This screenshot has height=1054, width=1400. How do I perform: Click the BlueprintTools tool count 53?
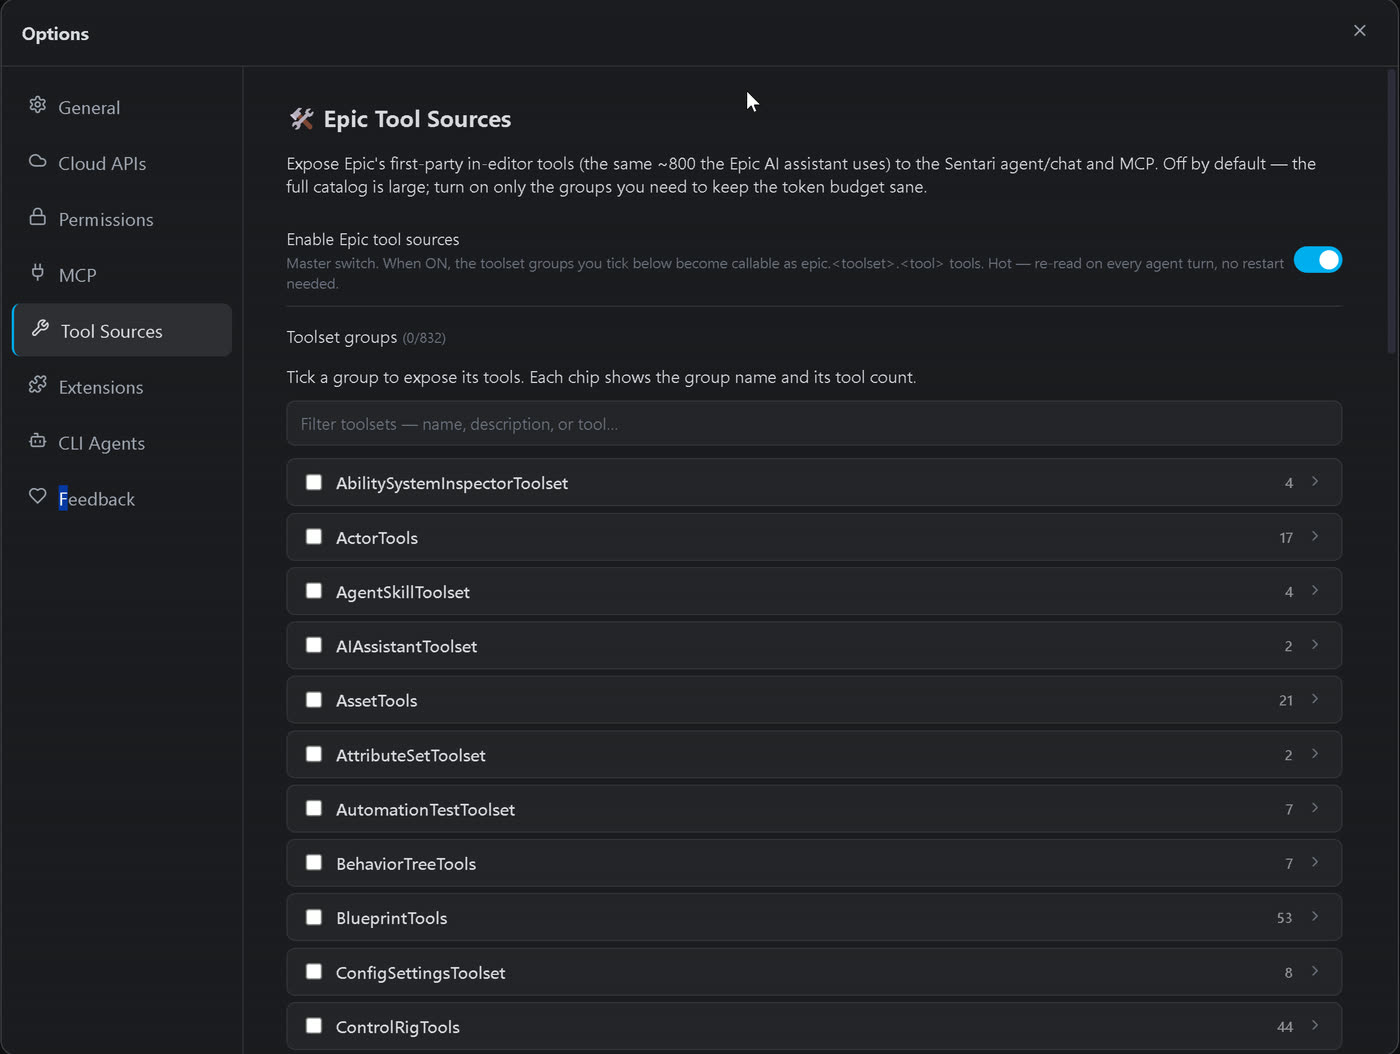click(1284, 918)
